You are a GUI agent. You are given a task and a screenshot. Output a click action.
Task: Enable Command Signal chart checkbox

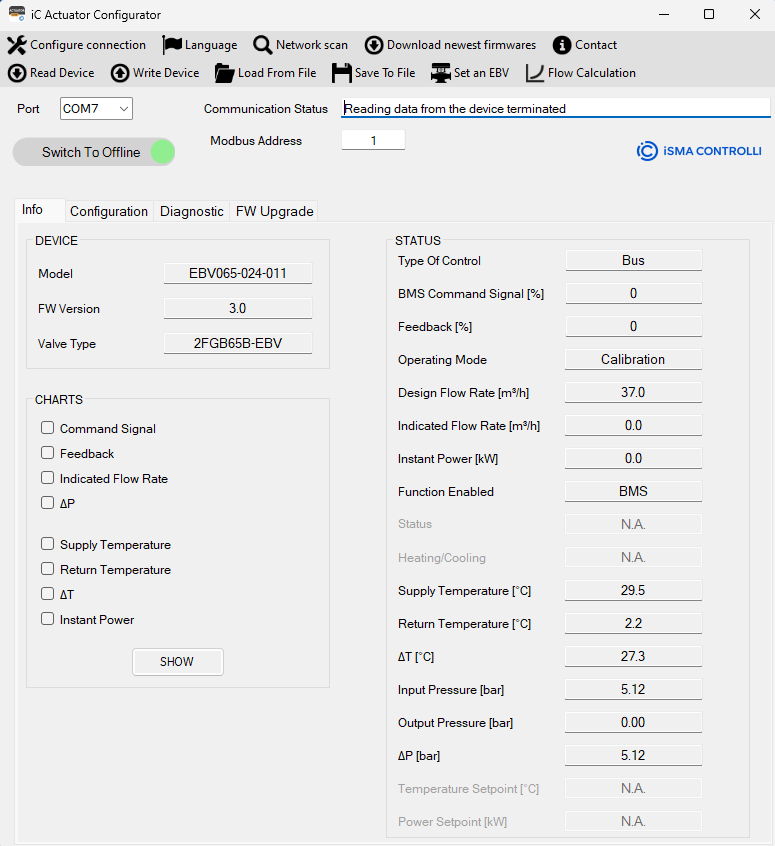coord(47,428)
